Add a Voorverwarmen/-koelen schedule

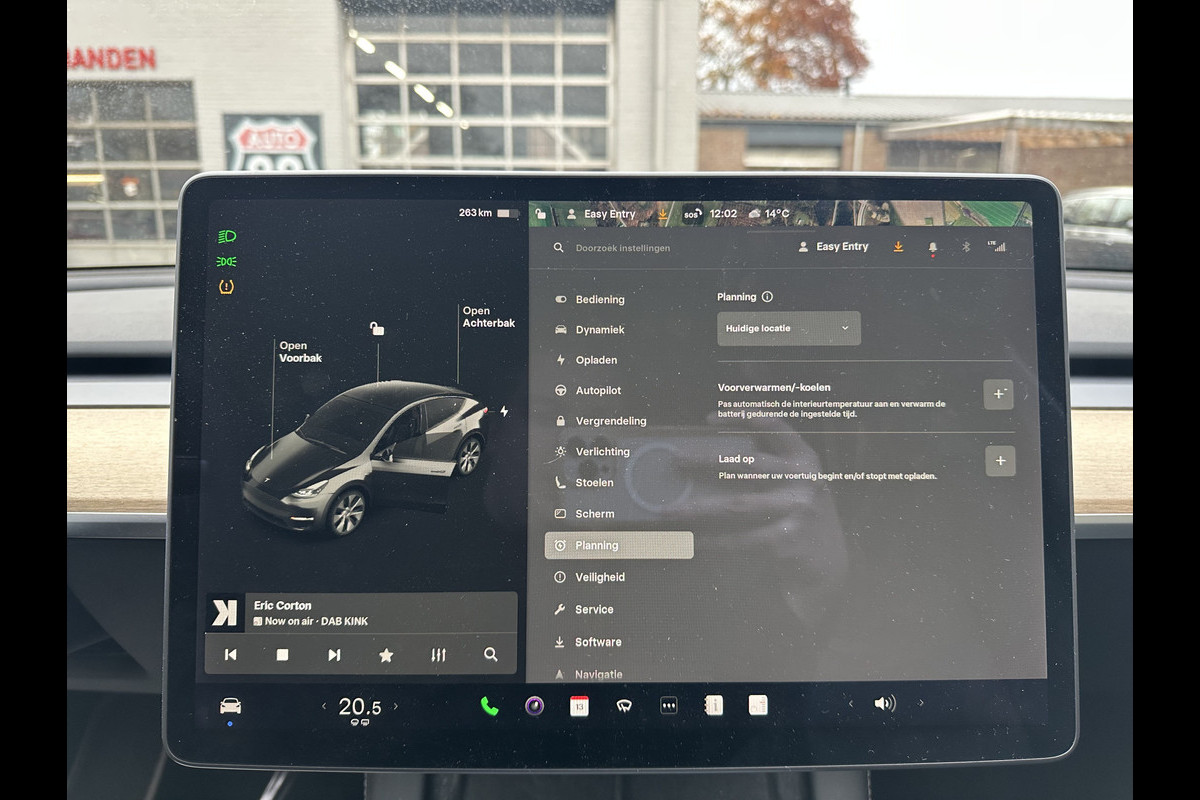pos(998,394)
